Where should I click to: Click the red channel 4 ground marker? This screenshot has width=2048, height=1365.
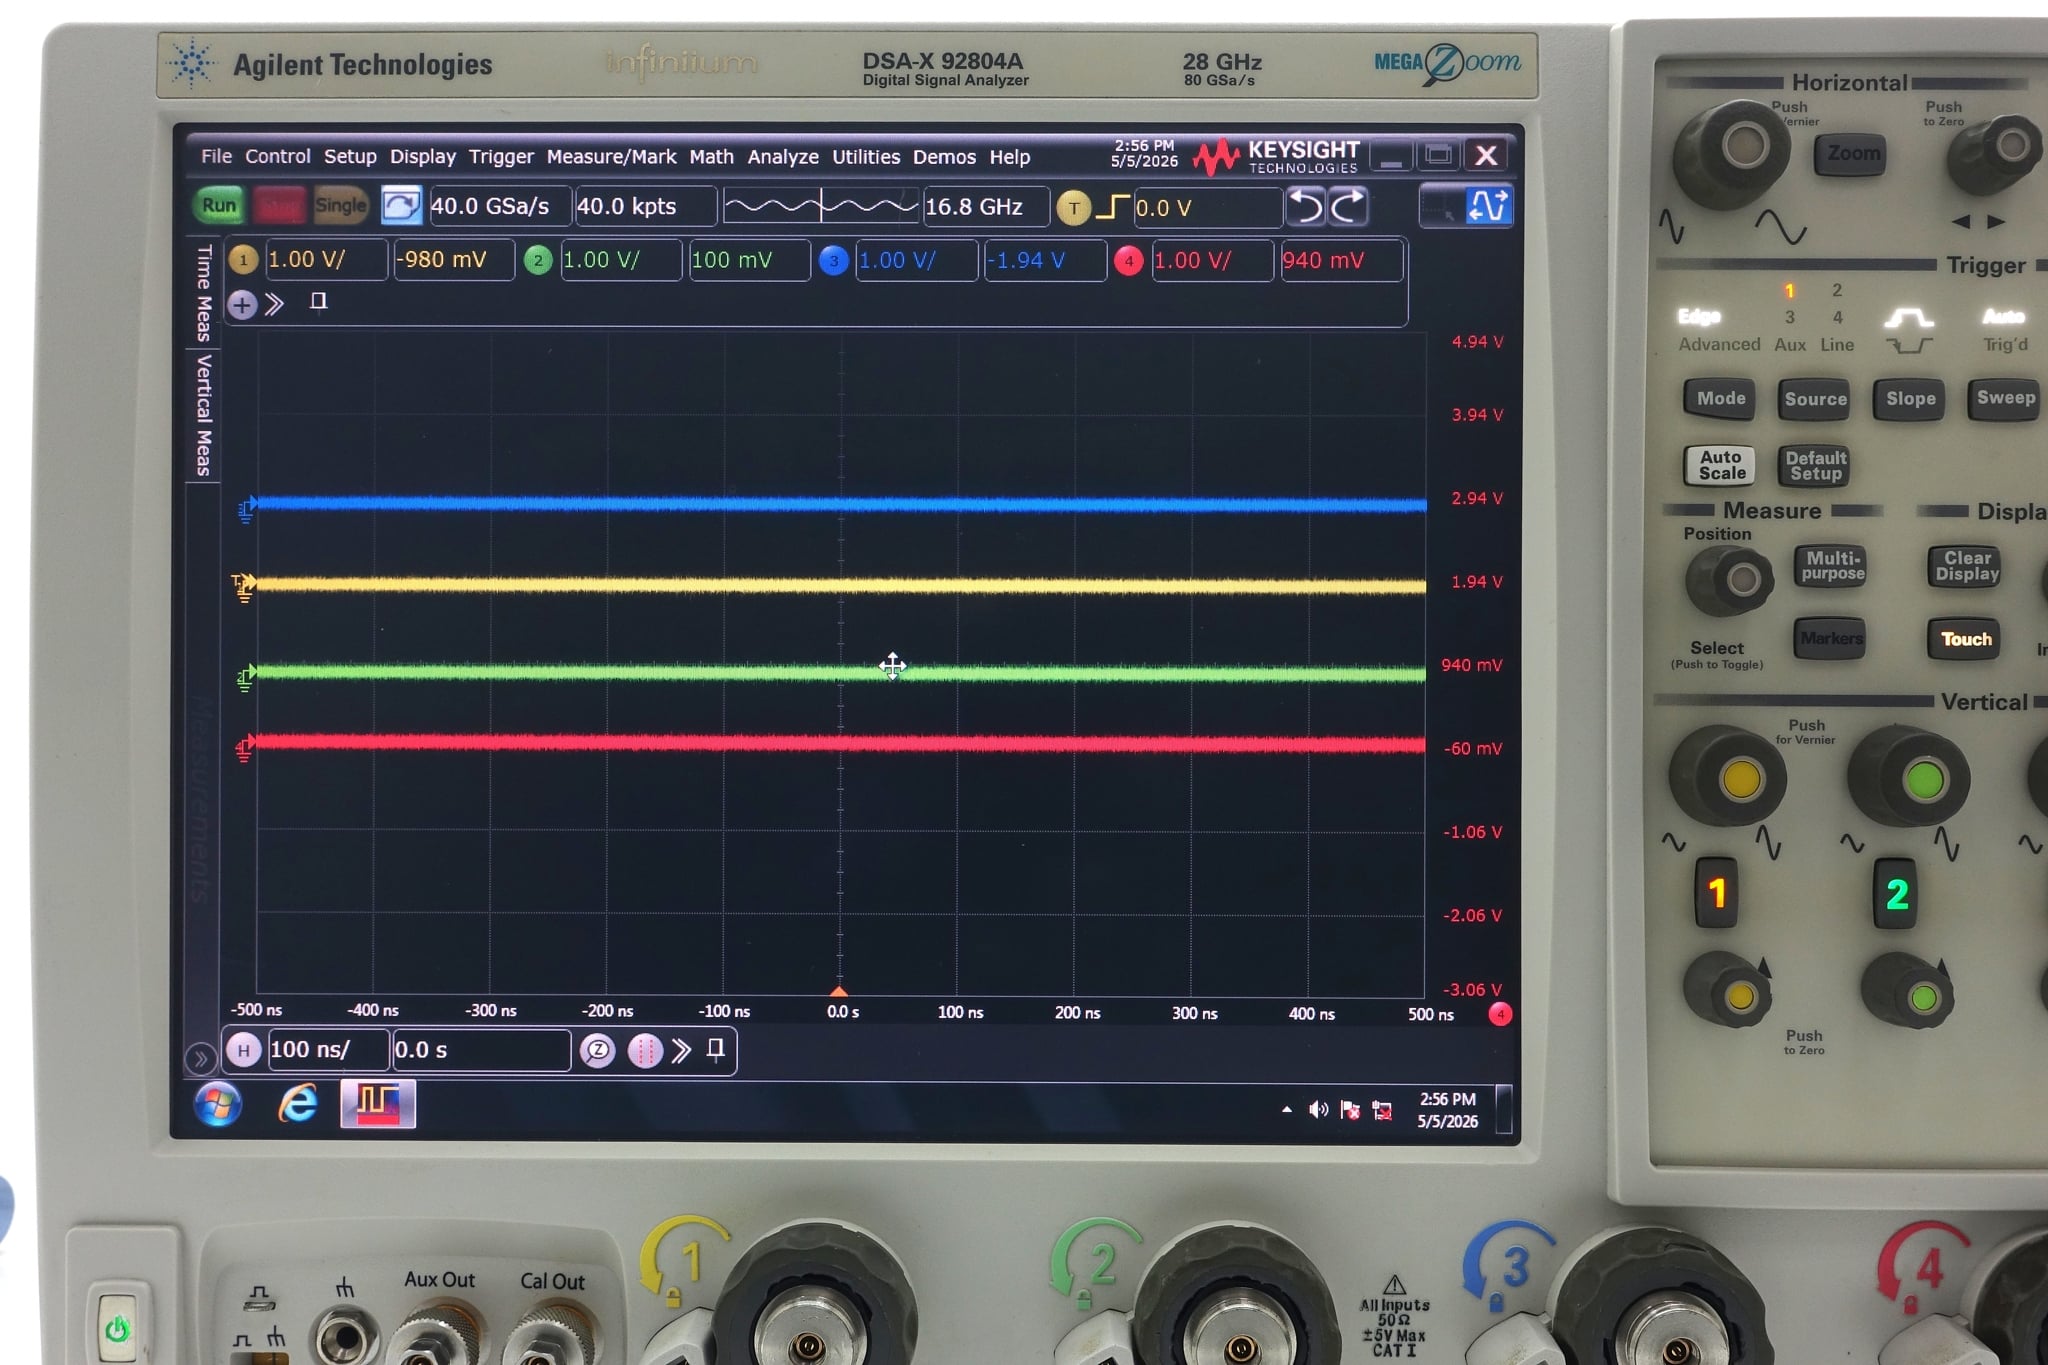click(245, 747)
